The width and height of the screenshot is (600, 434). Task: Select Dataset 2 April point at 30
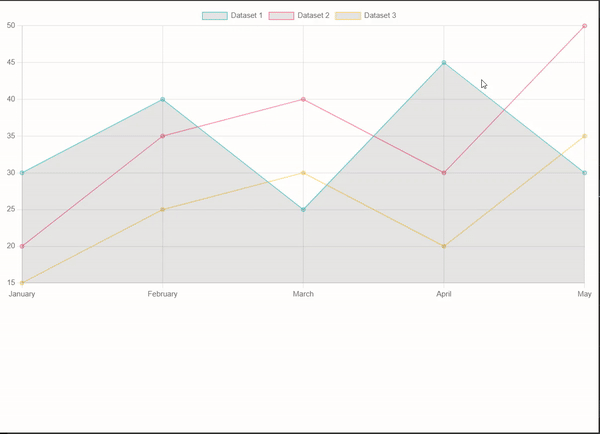click(444, 173)
